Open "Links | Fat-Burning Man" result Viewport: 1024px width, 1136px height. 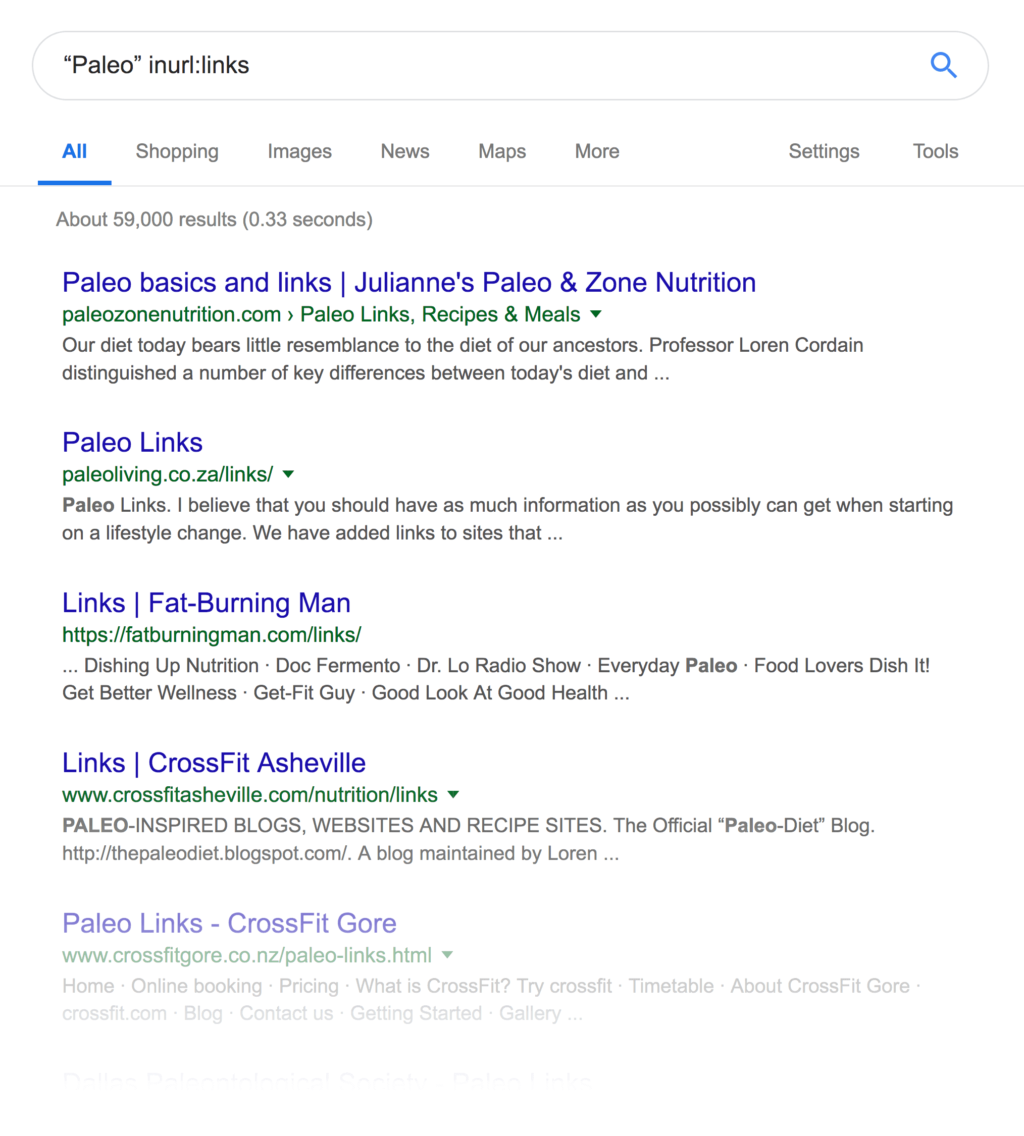click(205, 603)
